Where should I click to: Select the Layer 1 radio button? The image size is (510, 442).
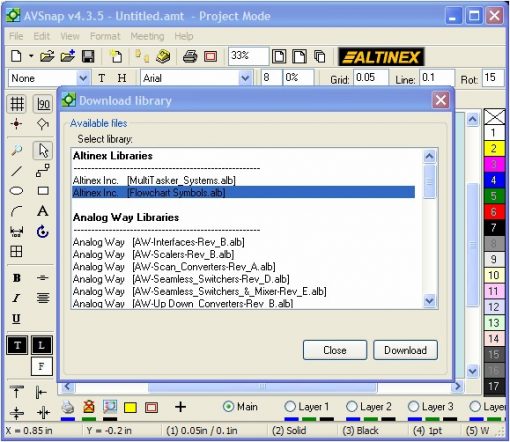point(290,407)
